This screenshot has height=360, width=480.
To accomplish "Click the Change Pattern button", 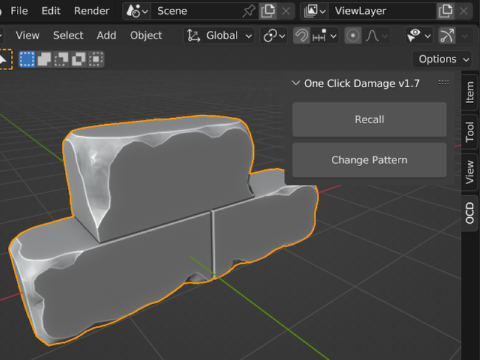I will coord(369,160).
